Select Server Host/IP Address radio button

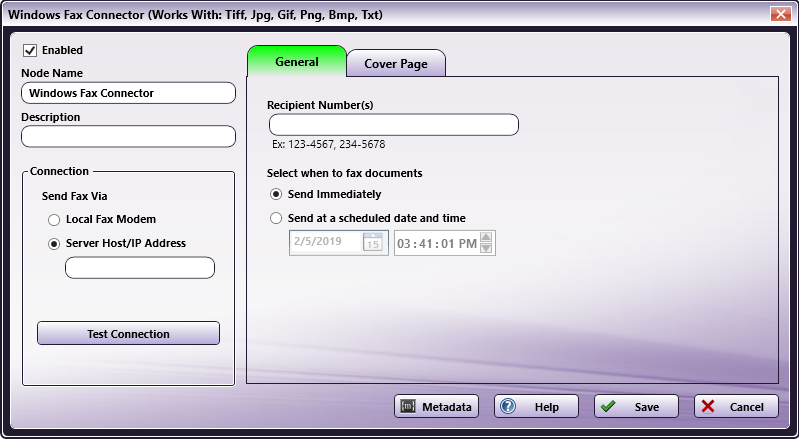pos(54,244)
